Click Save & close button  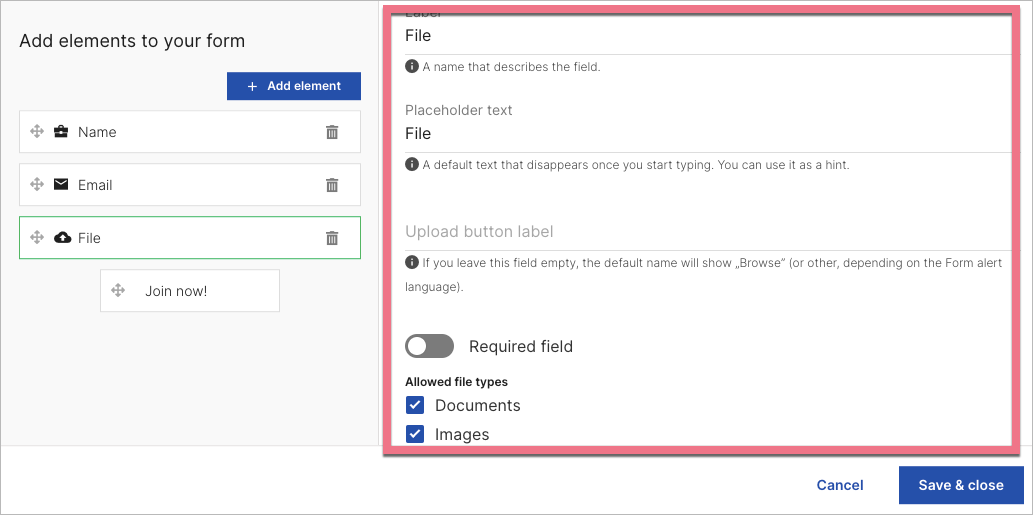(960, 485)
